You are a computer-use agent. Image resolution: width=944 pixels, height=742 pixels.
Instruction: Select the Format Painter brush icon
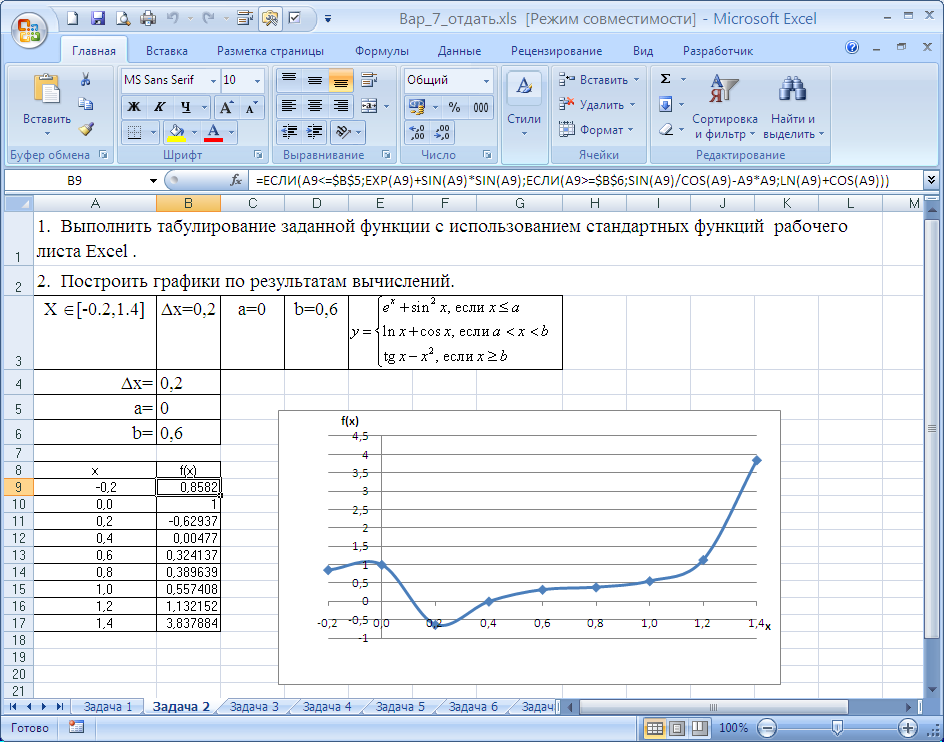[x=86, y=129]
